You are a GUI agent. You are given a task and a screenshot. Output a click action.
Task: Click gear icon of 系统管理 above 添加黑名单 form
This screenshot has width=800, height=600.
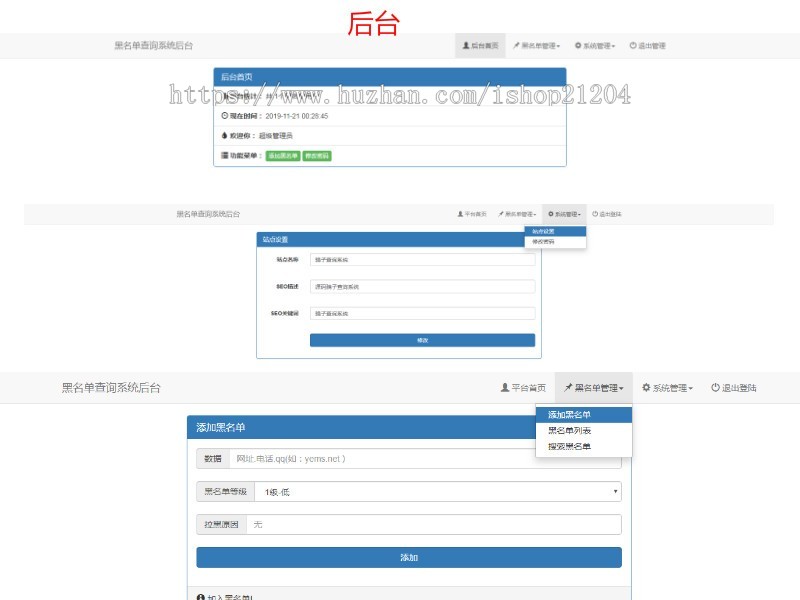(x=646, y=388)
